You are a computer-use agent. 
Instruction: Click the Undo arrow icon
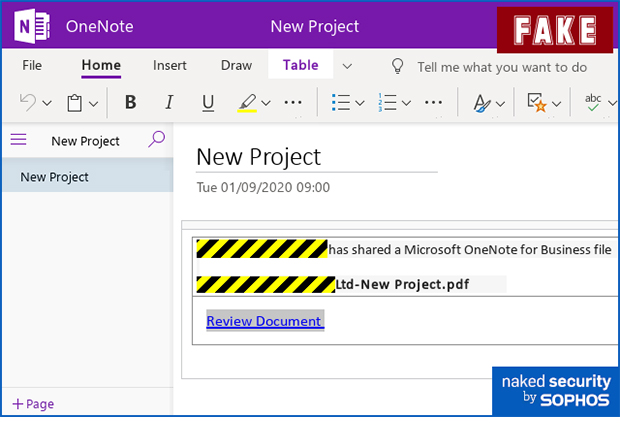[28, 103]
